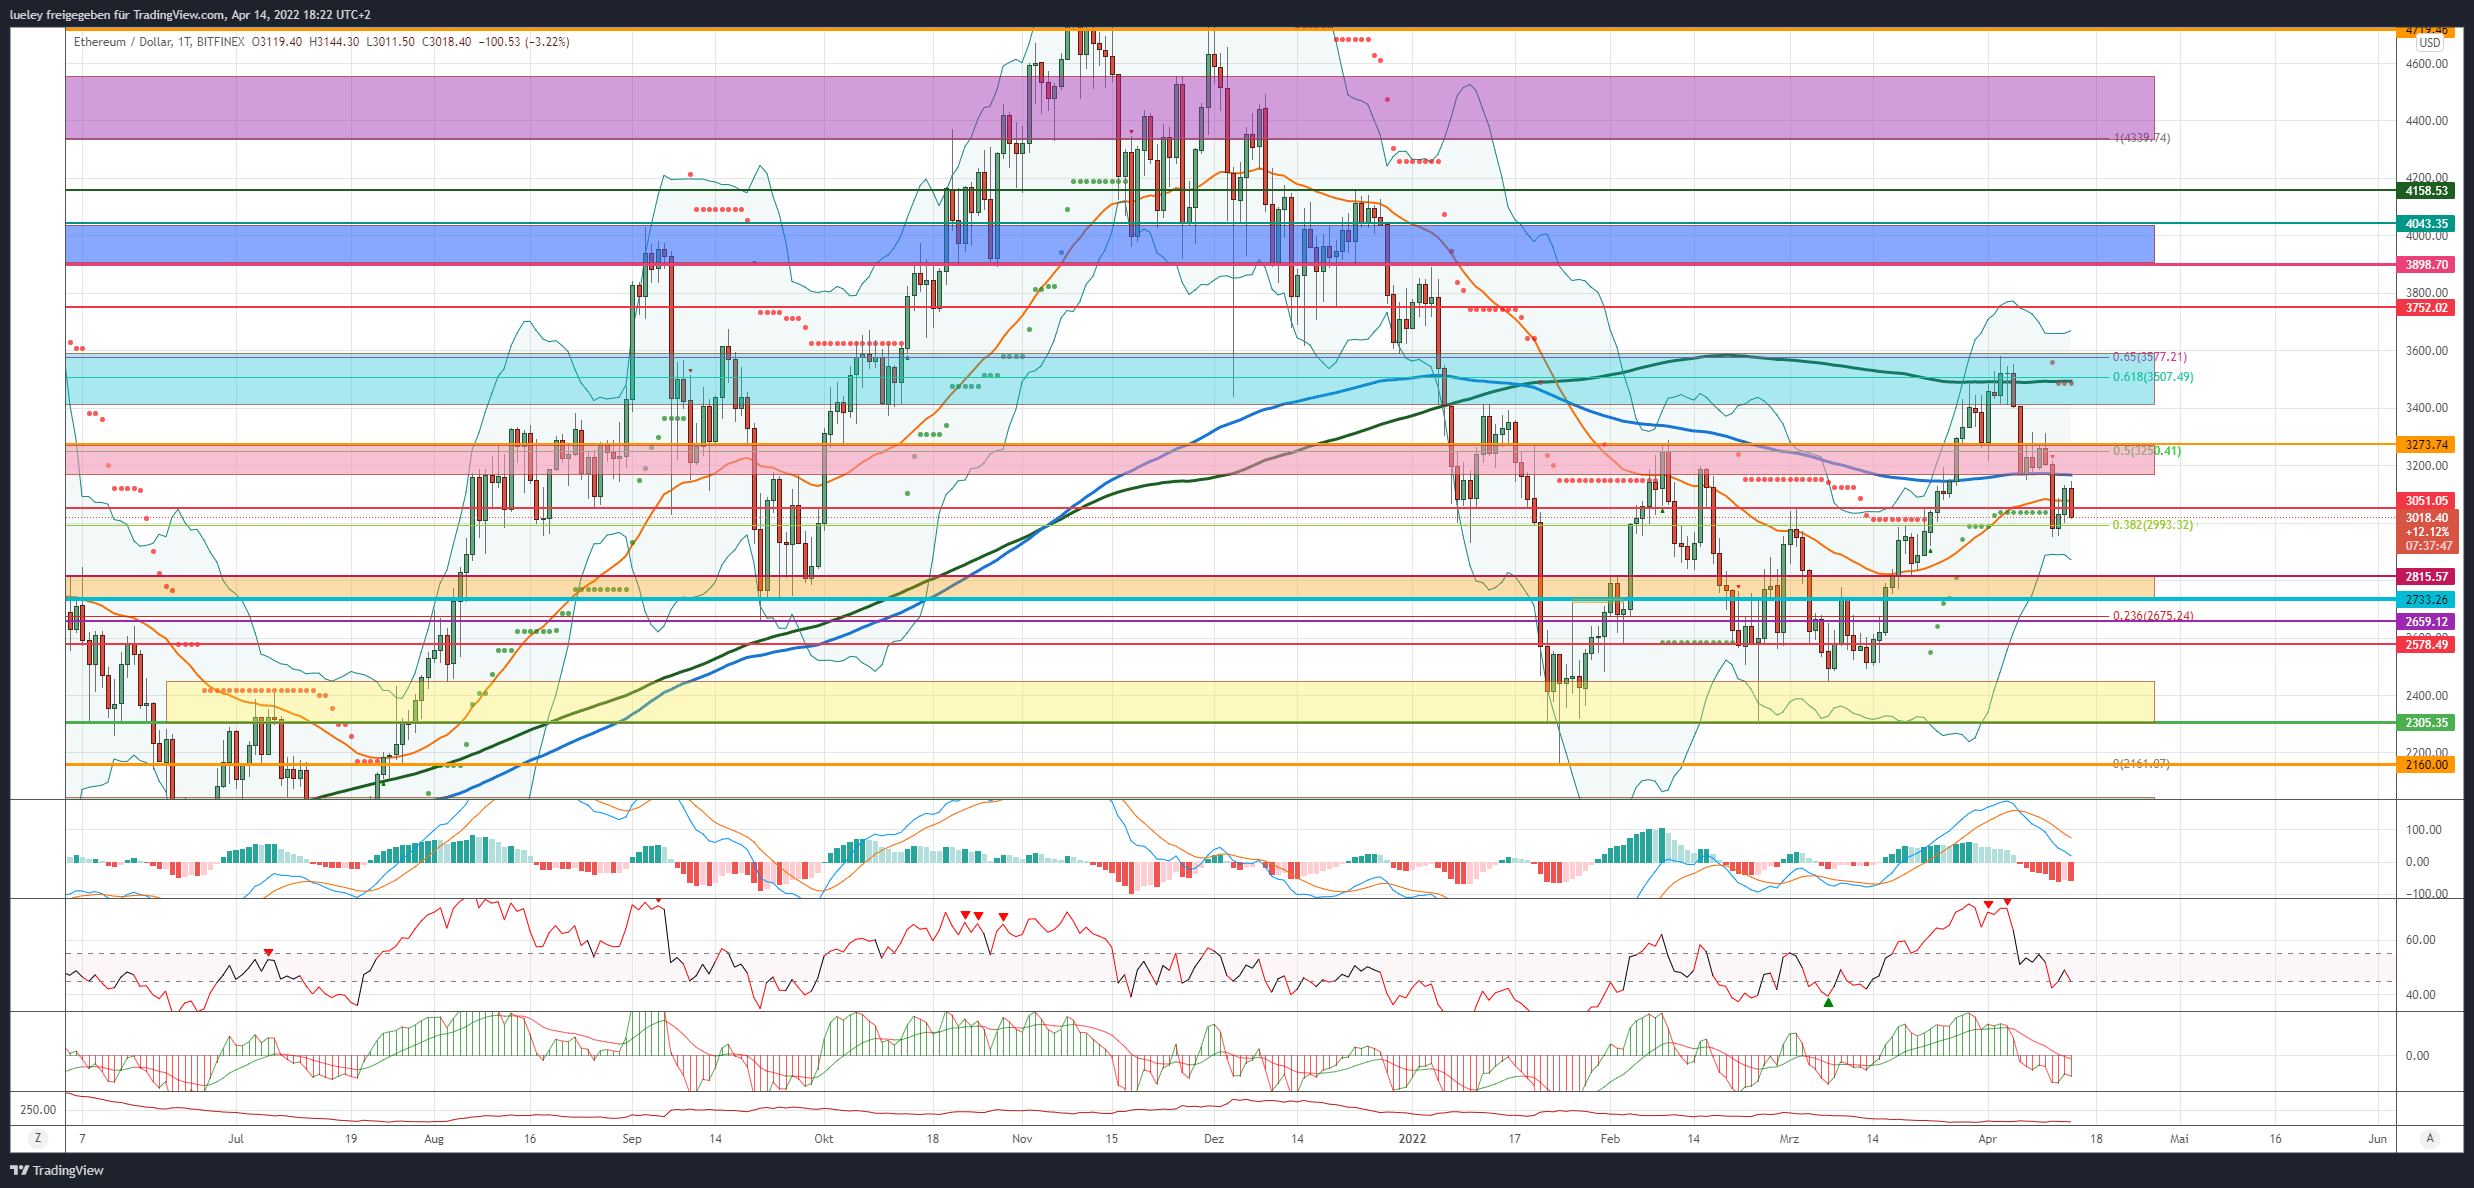
Task: Click the Dez label on the time axis
Action: coord(1213,1139)
